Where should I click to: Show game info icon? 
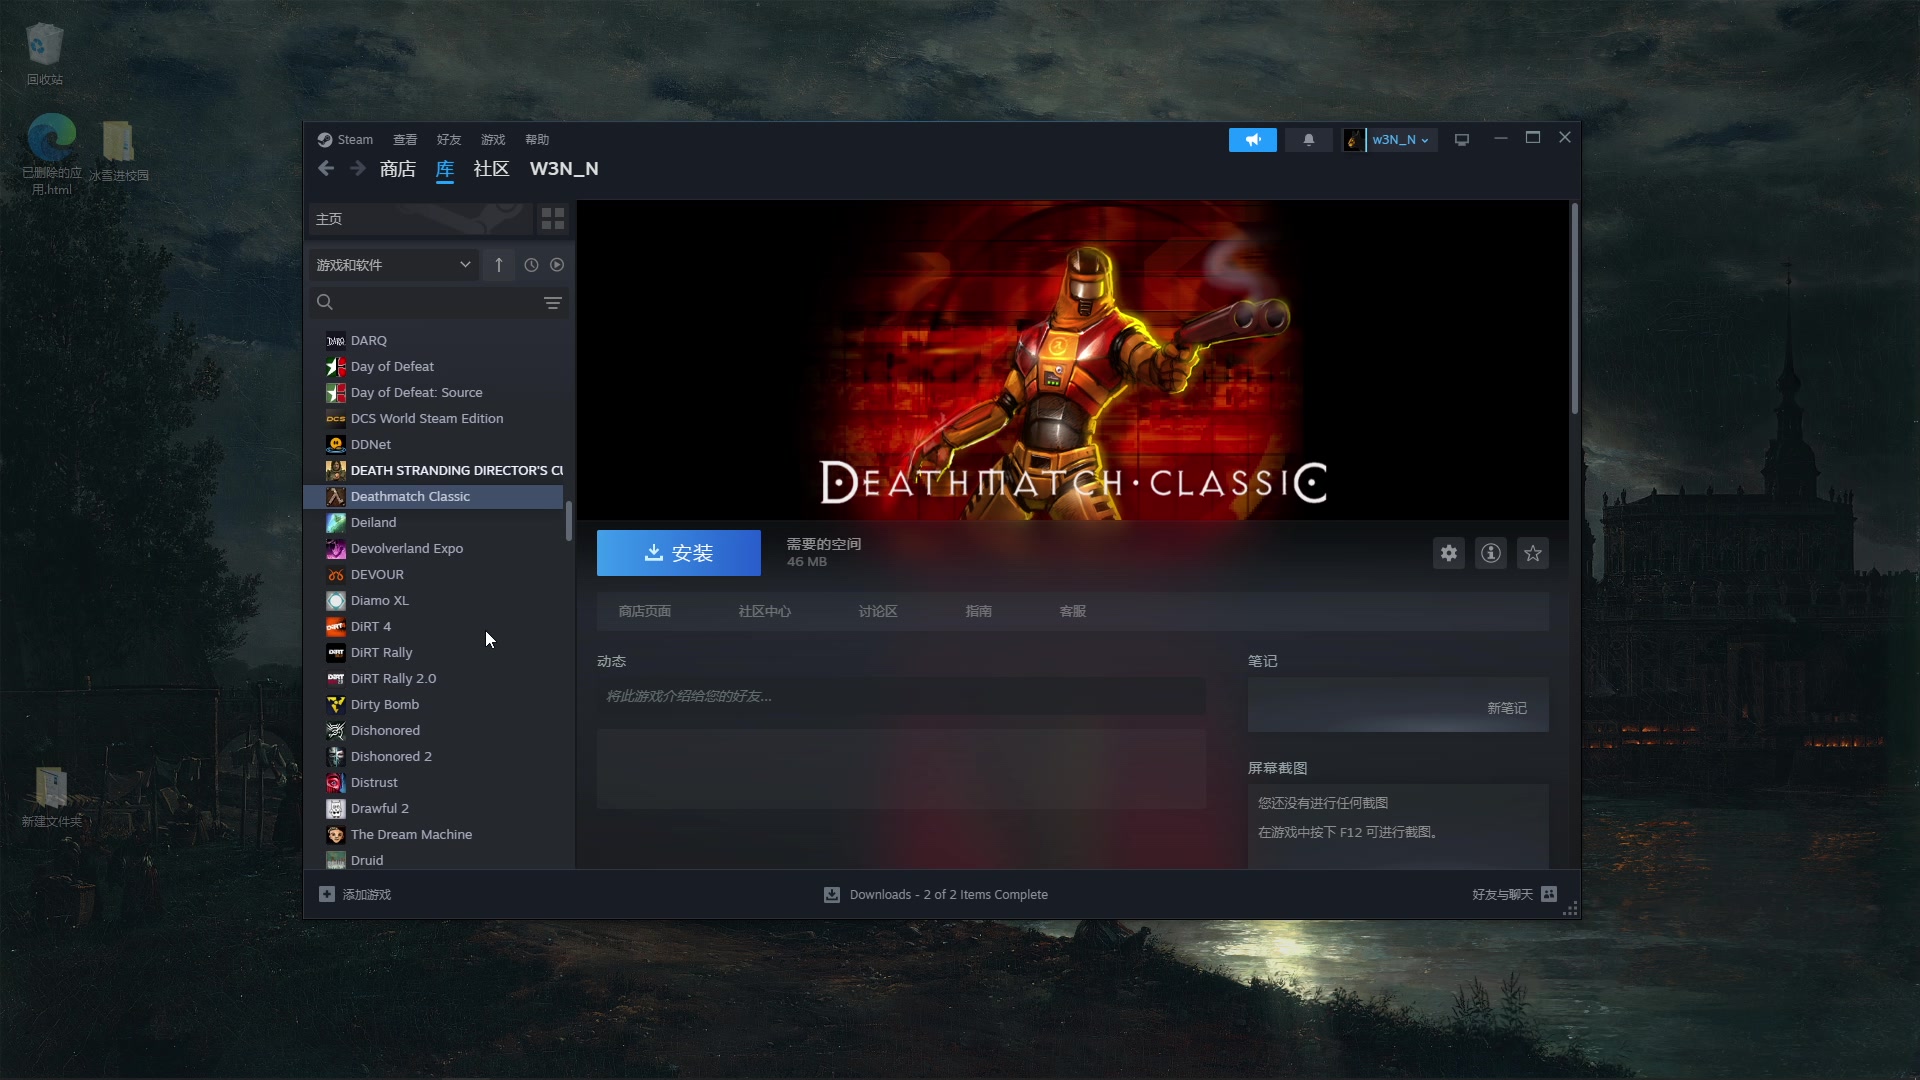point(1491,553)
